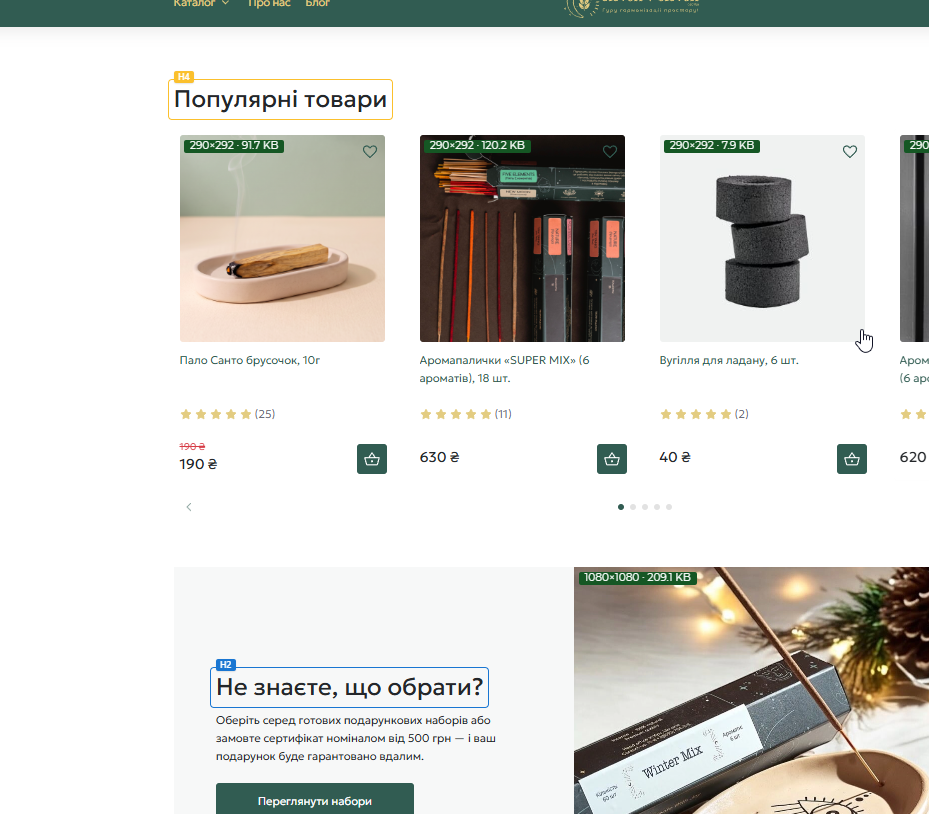Open the charcoal discs product image
The width and height of the screenshot is (929, 814).
[762, 238]
